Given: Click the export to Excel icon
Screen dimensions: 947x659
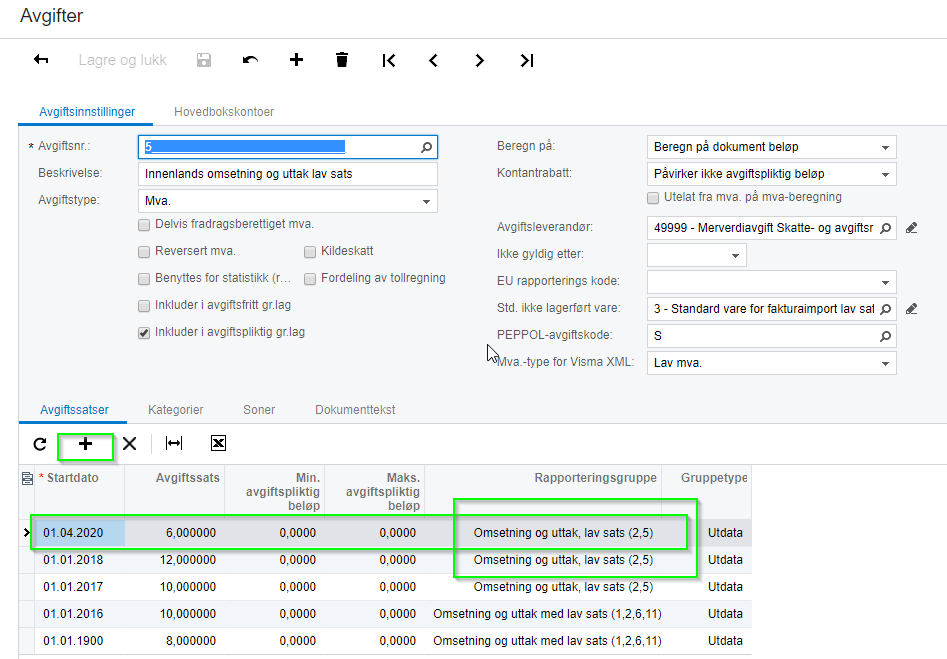Looking at the screenshot, I should click(219, 443).
